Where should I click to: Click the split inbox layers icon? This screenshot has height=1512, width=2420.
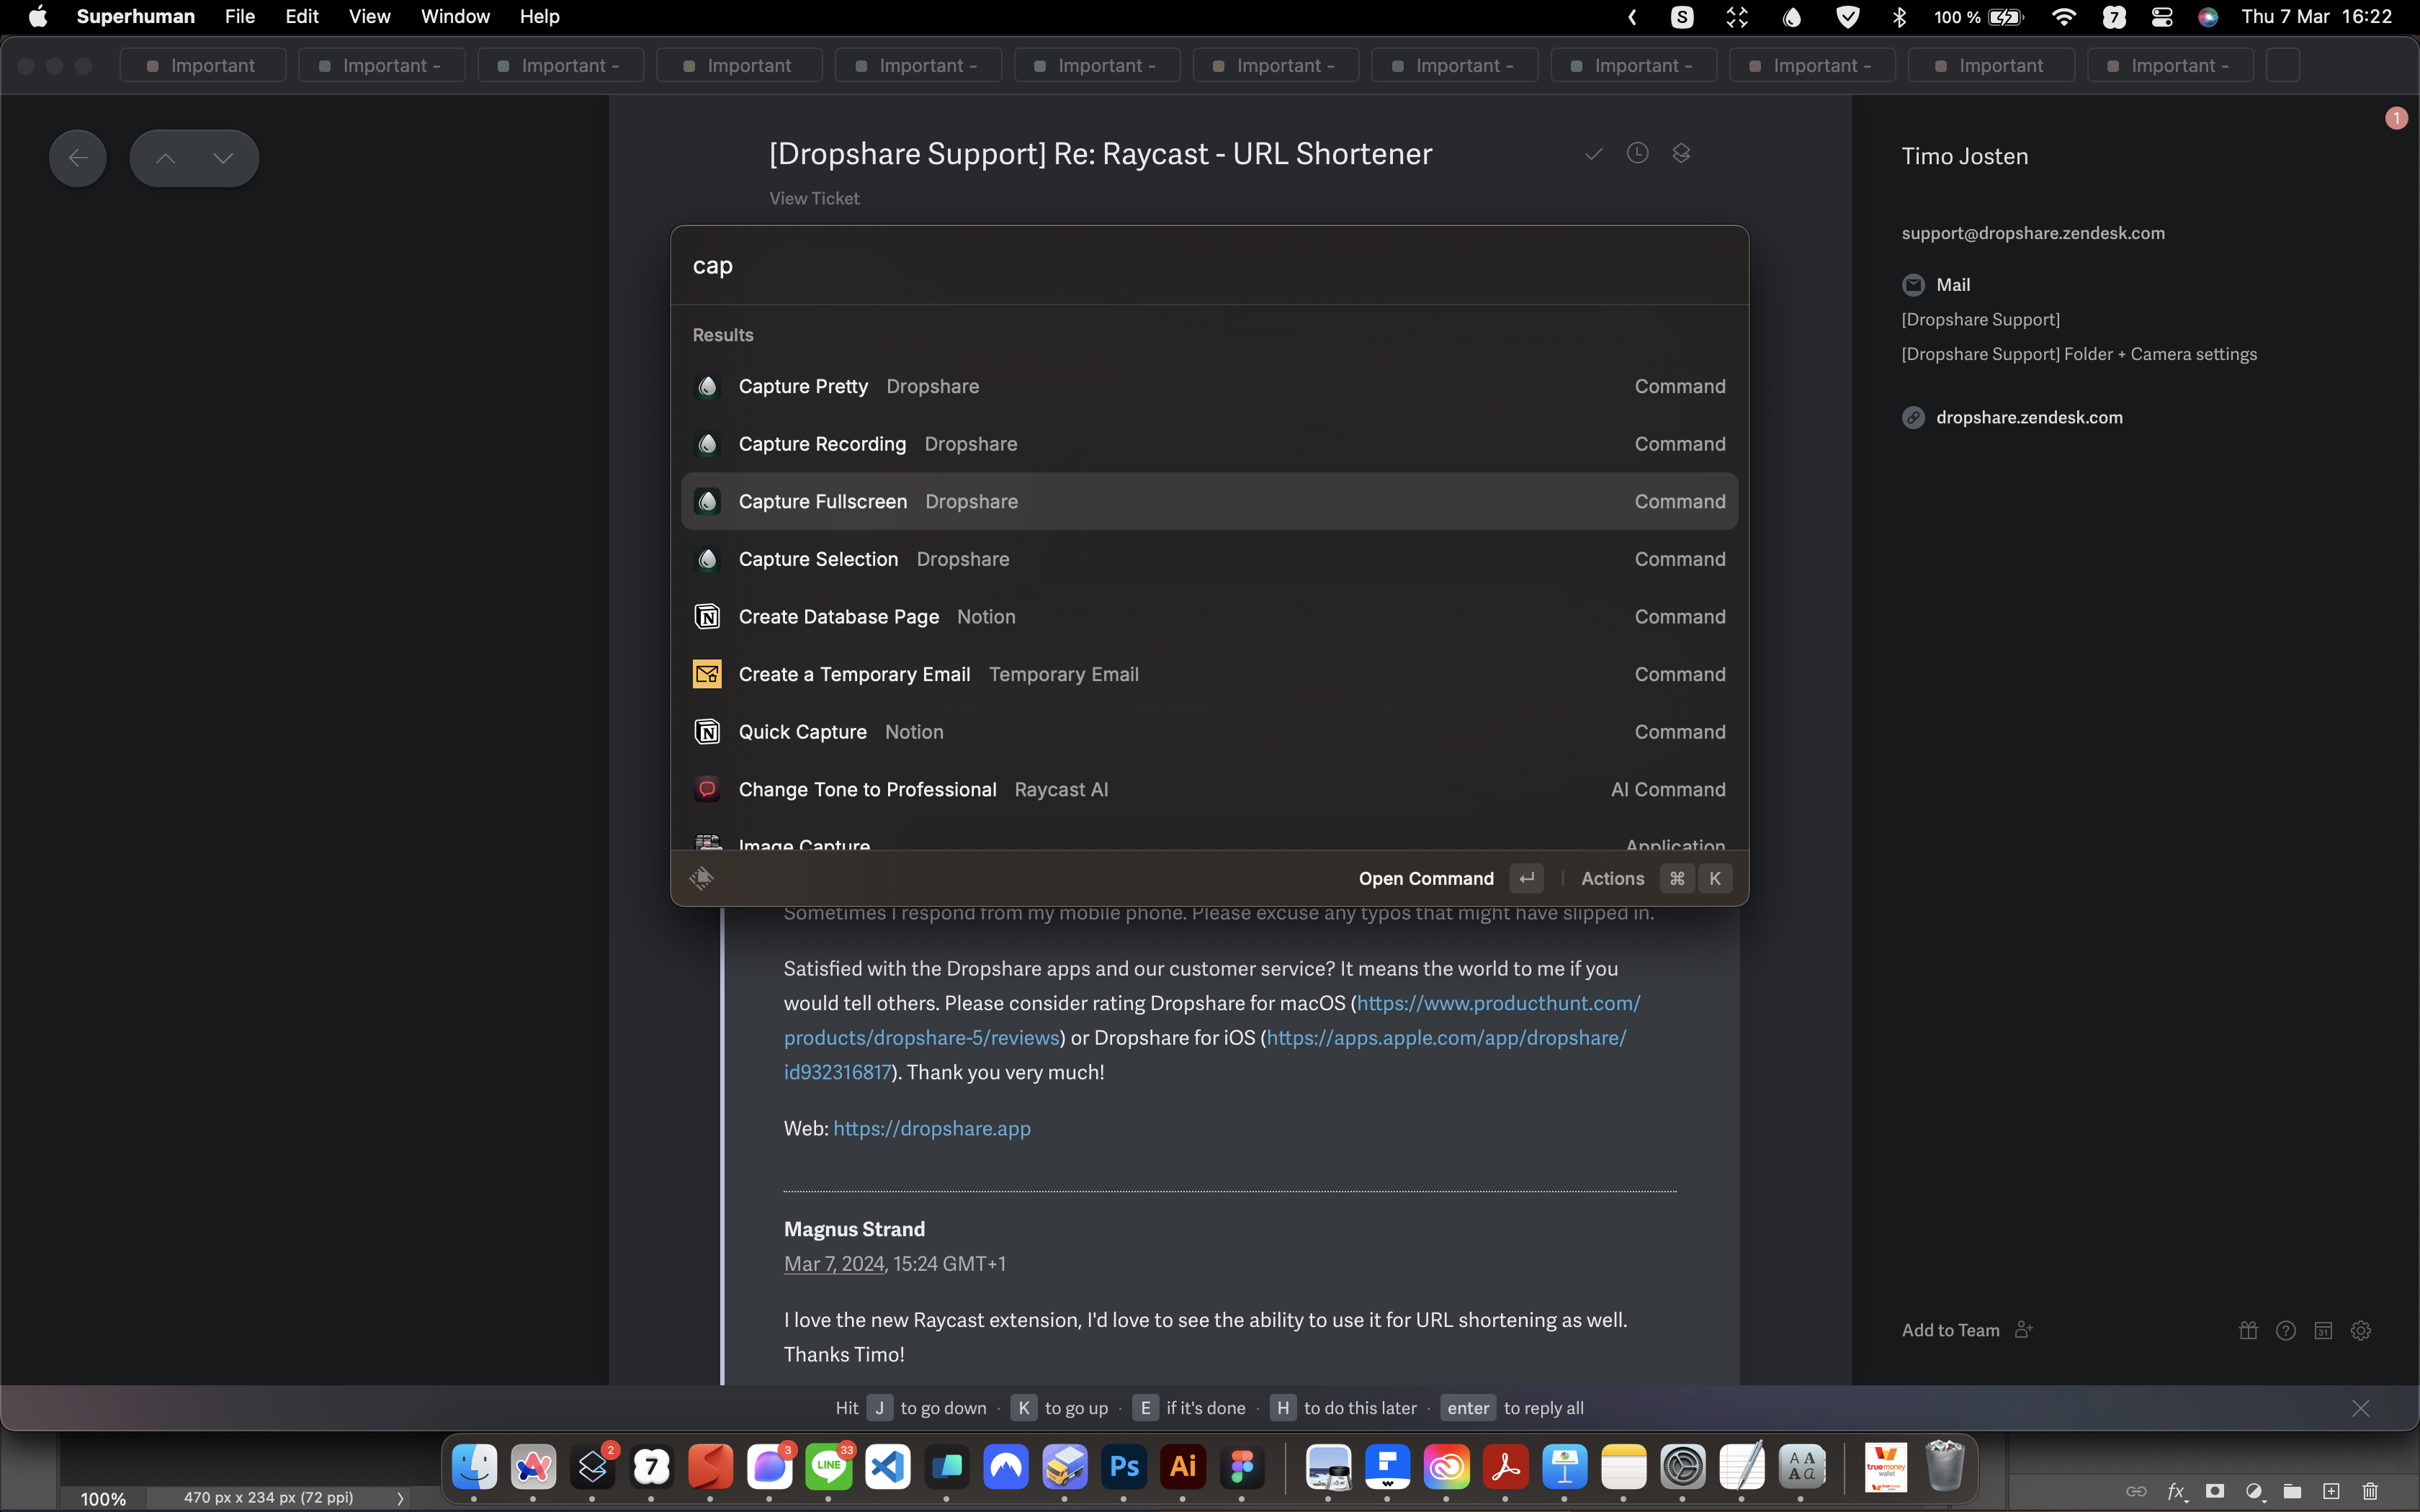coord(1681,153)
